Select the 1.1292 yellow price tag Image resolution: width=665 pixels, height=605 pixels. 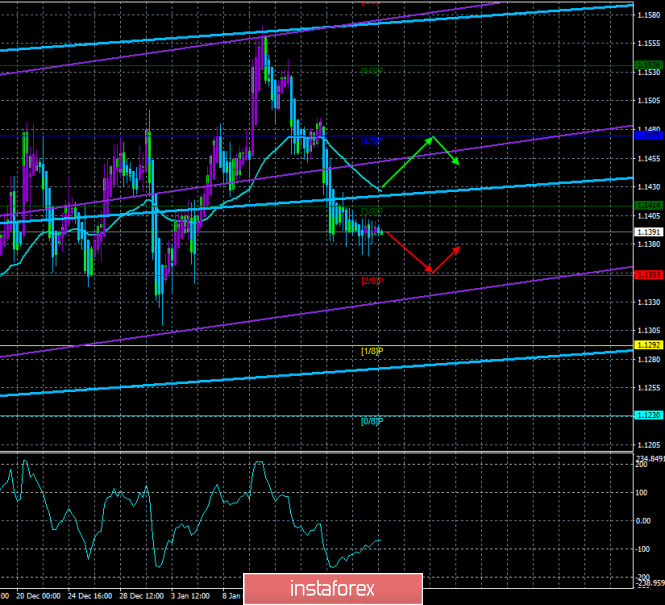click(648, 345)
